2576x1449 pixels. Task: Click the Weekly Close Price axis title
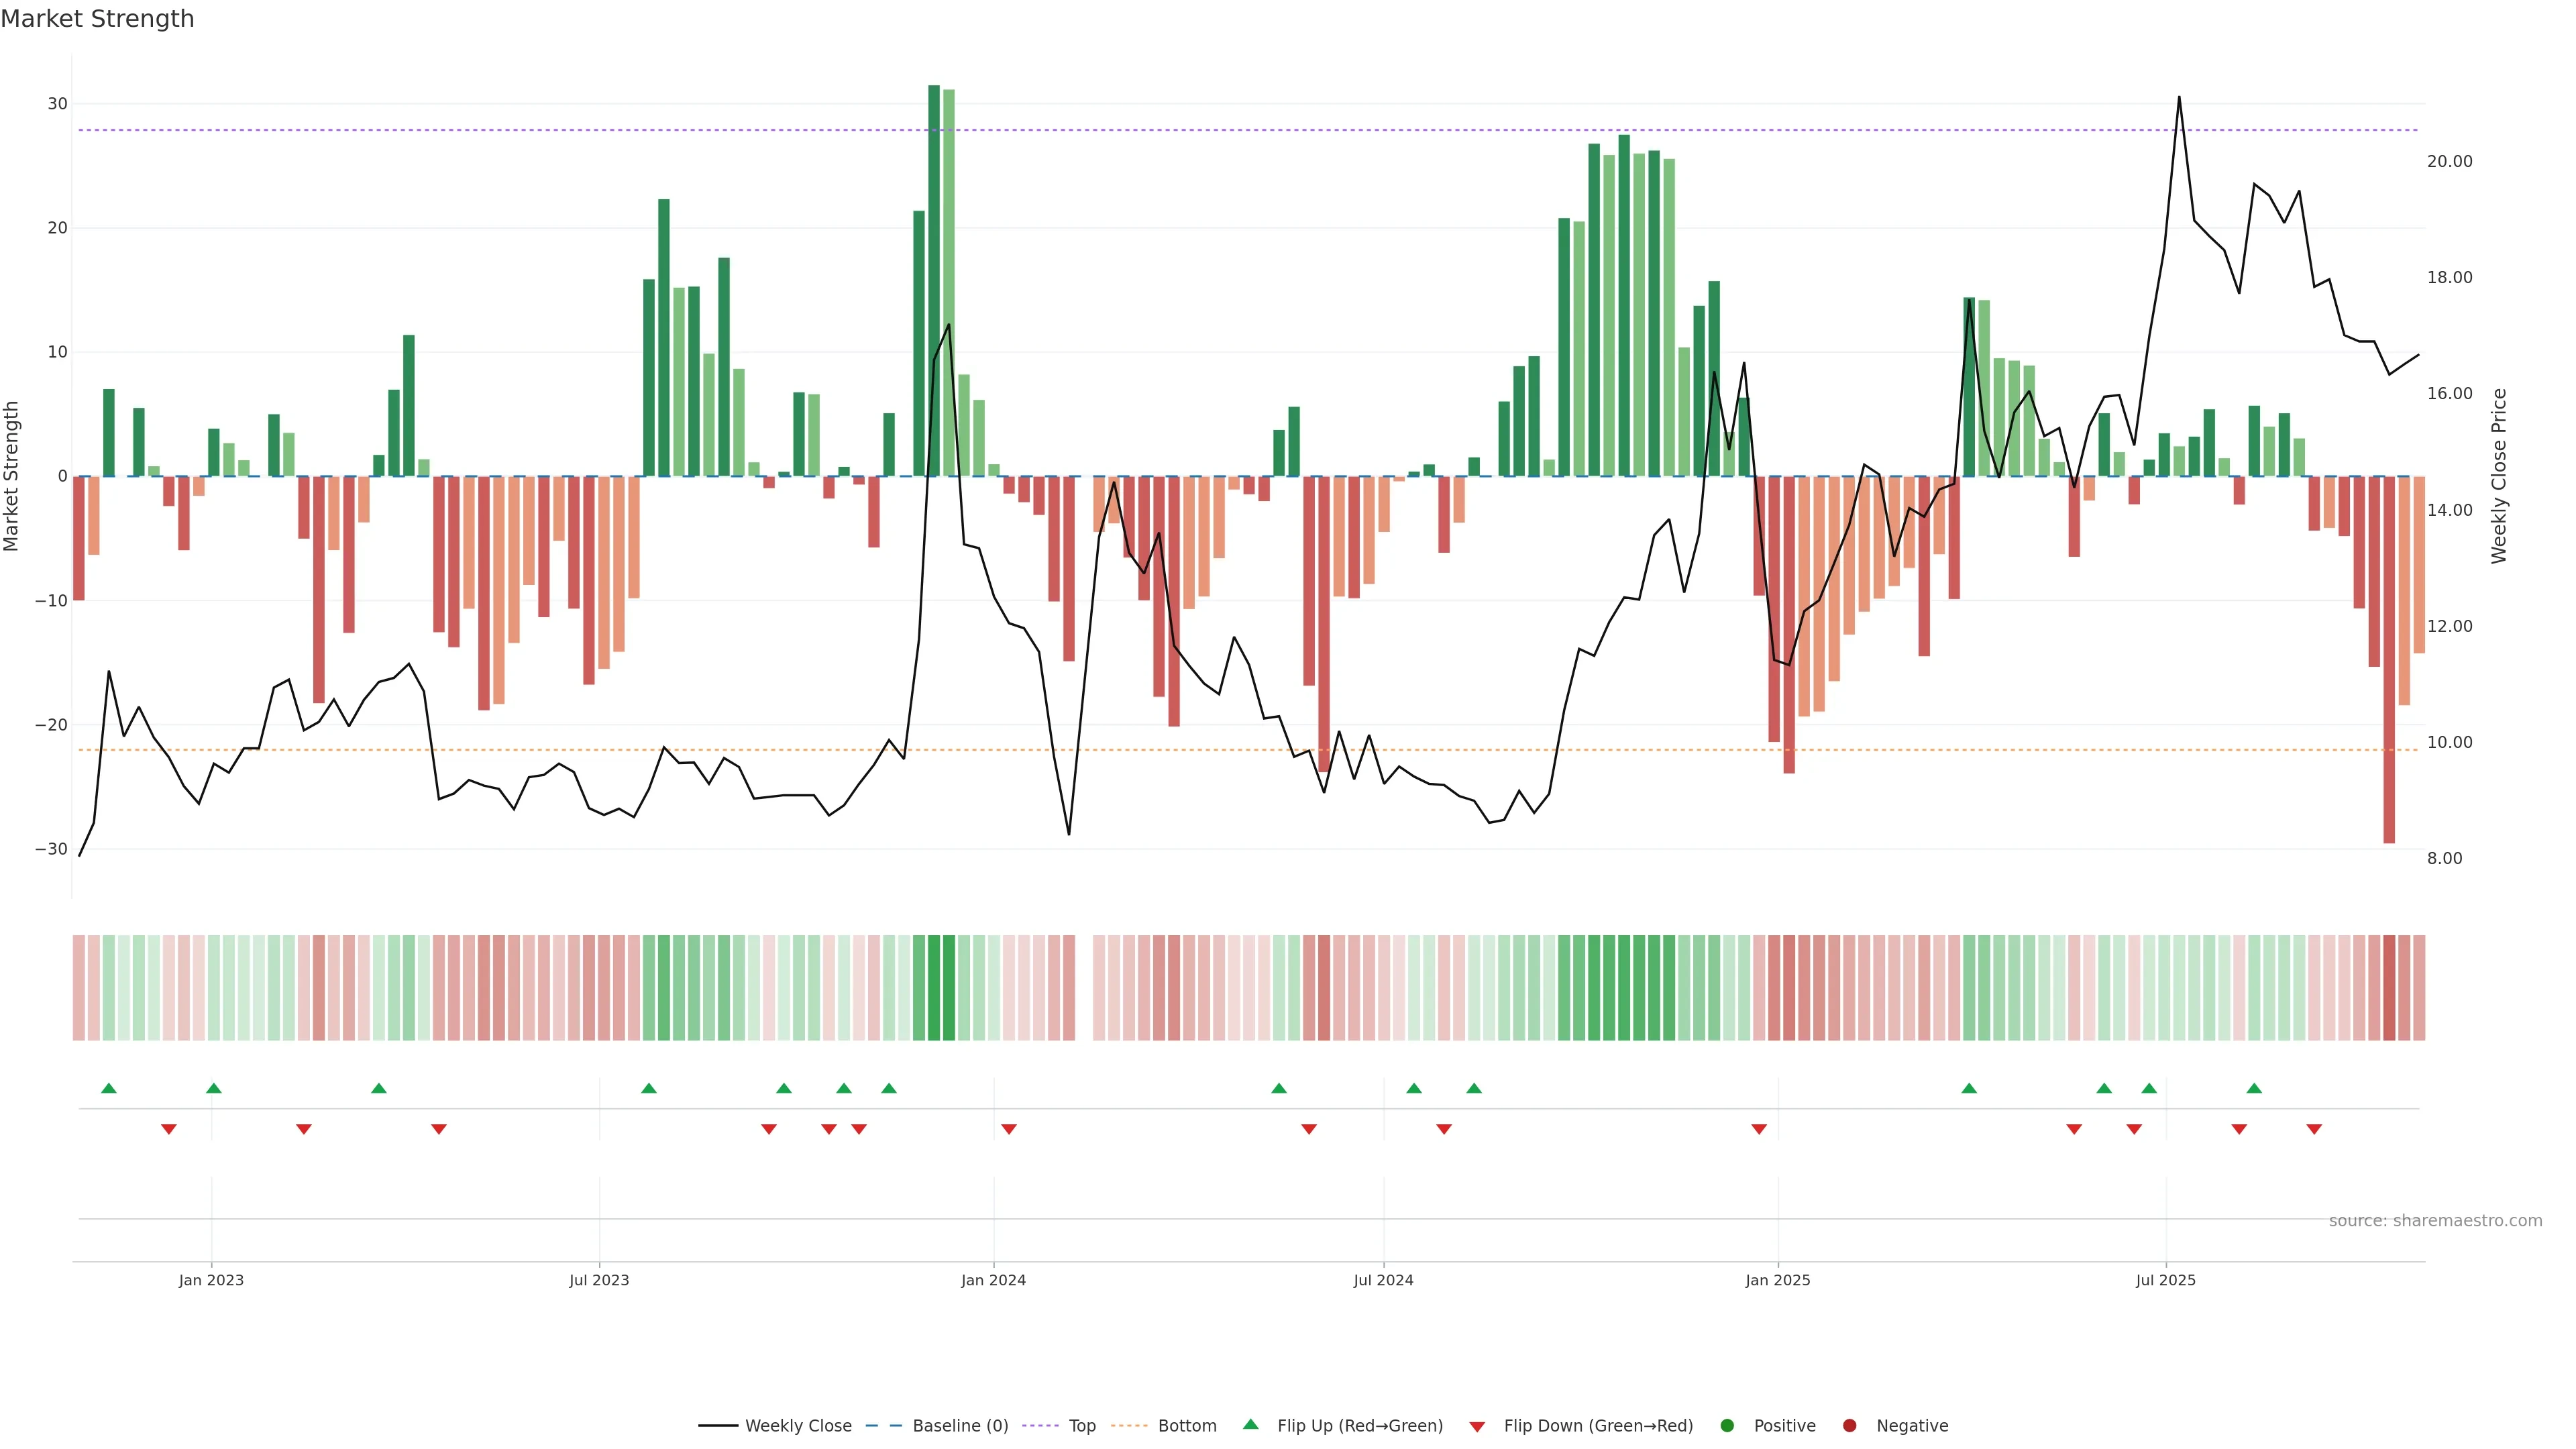[x=2499, y=476]
